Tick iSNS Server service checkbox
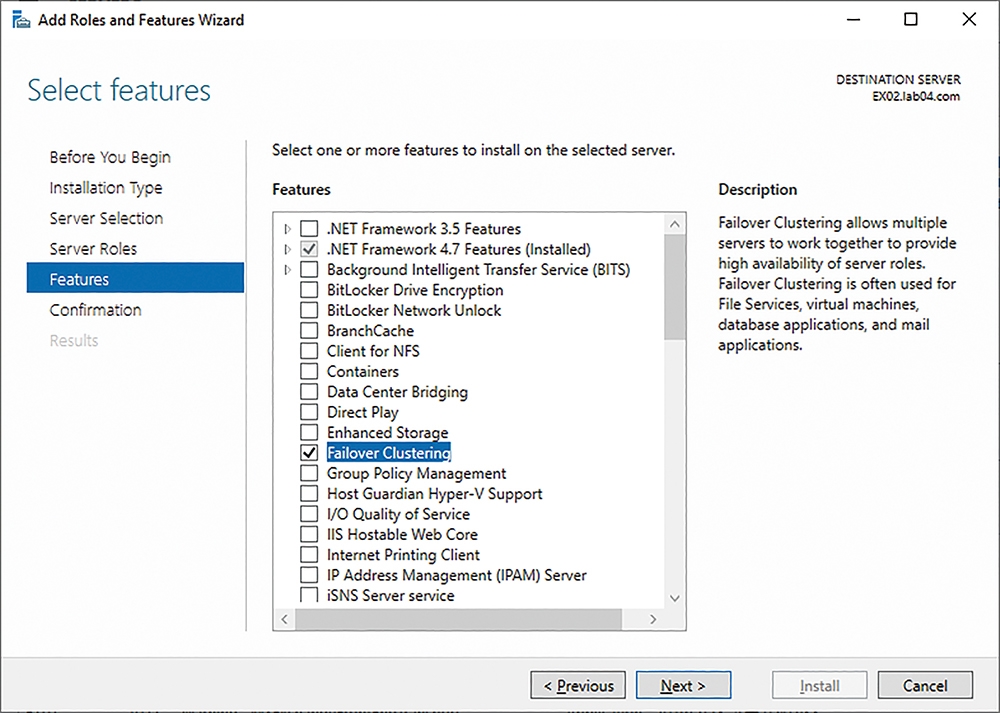The height and width of the screenshot is (713, 1000). click(x=309, y=595)
